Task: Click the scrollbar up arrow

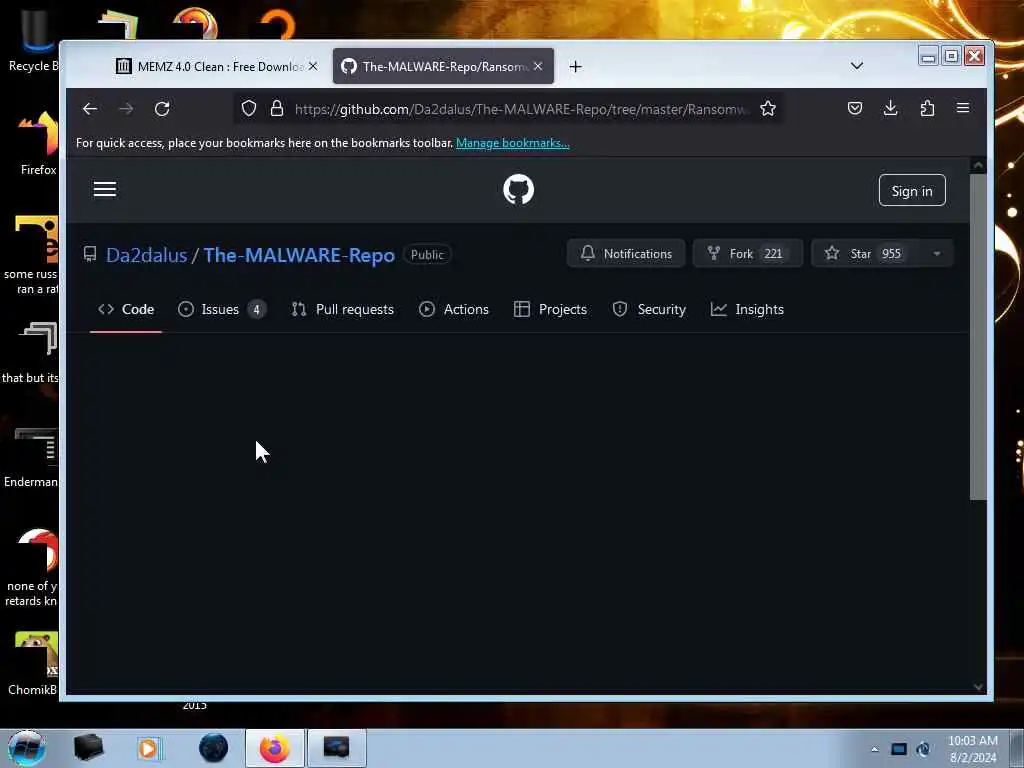Action: tap(978, 165)
